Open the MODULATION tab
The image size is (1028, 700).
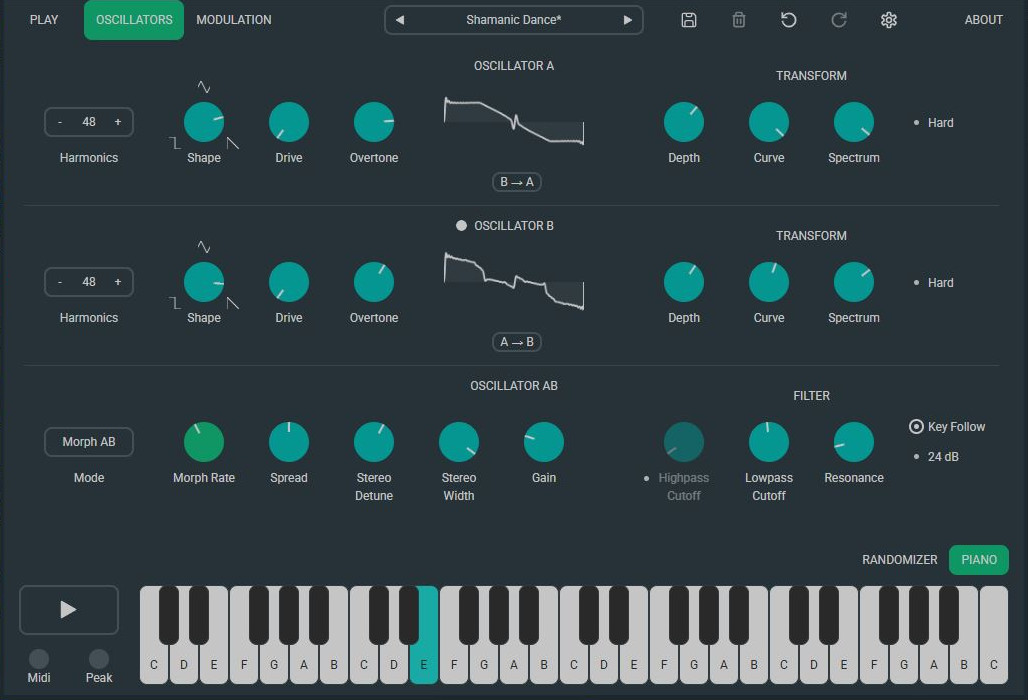233,20
